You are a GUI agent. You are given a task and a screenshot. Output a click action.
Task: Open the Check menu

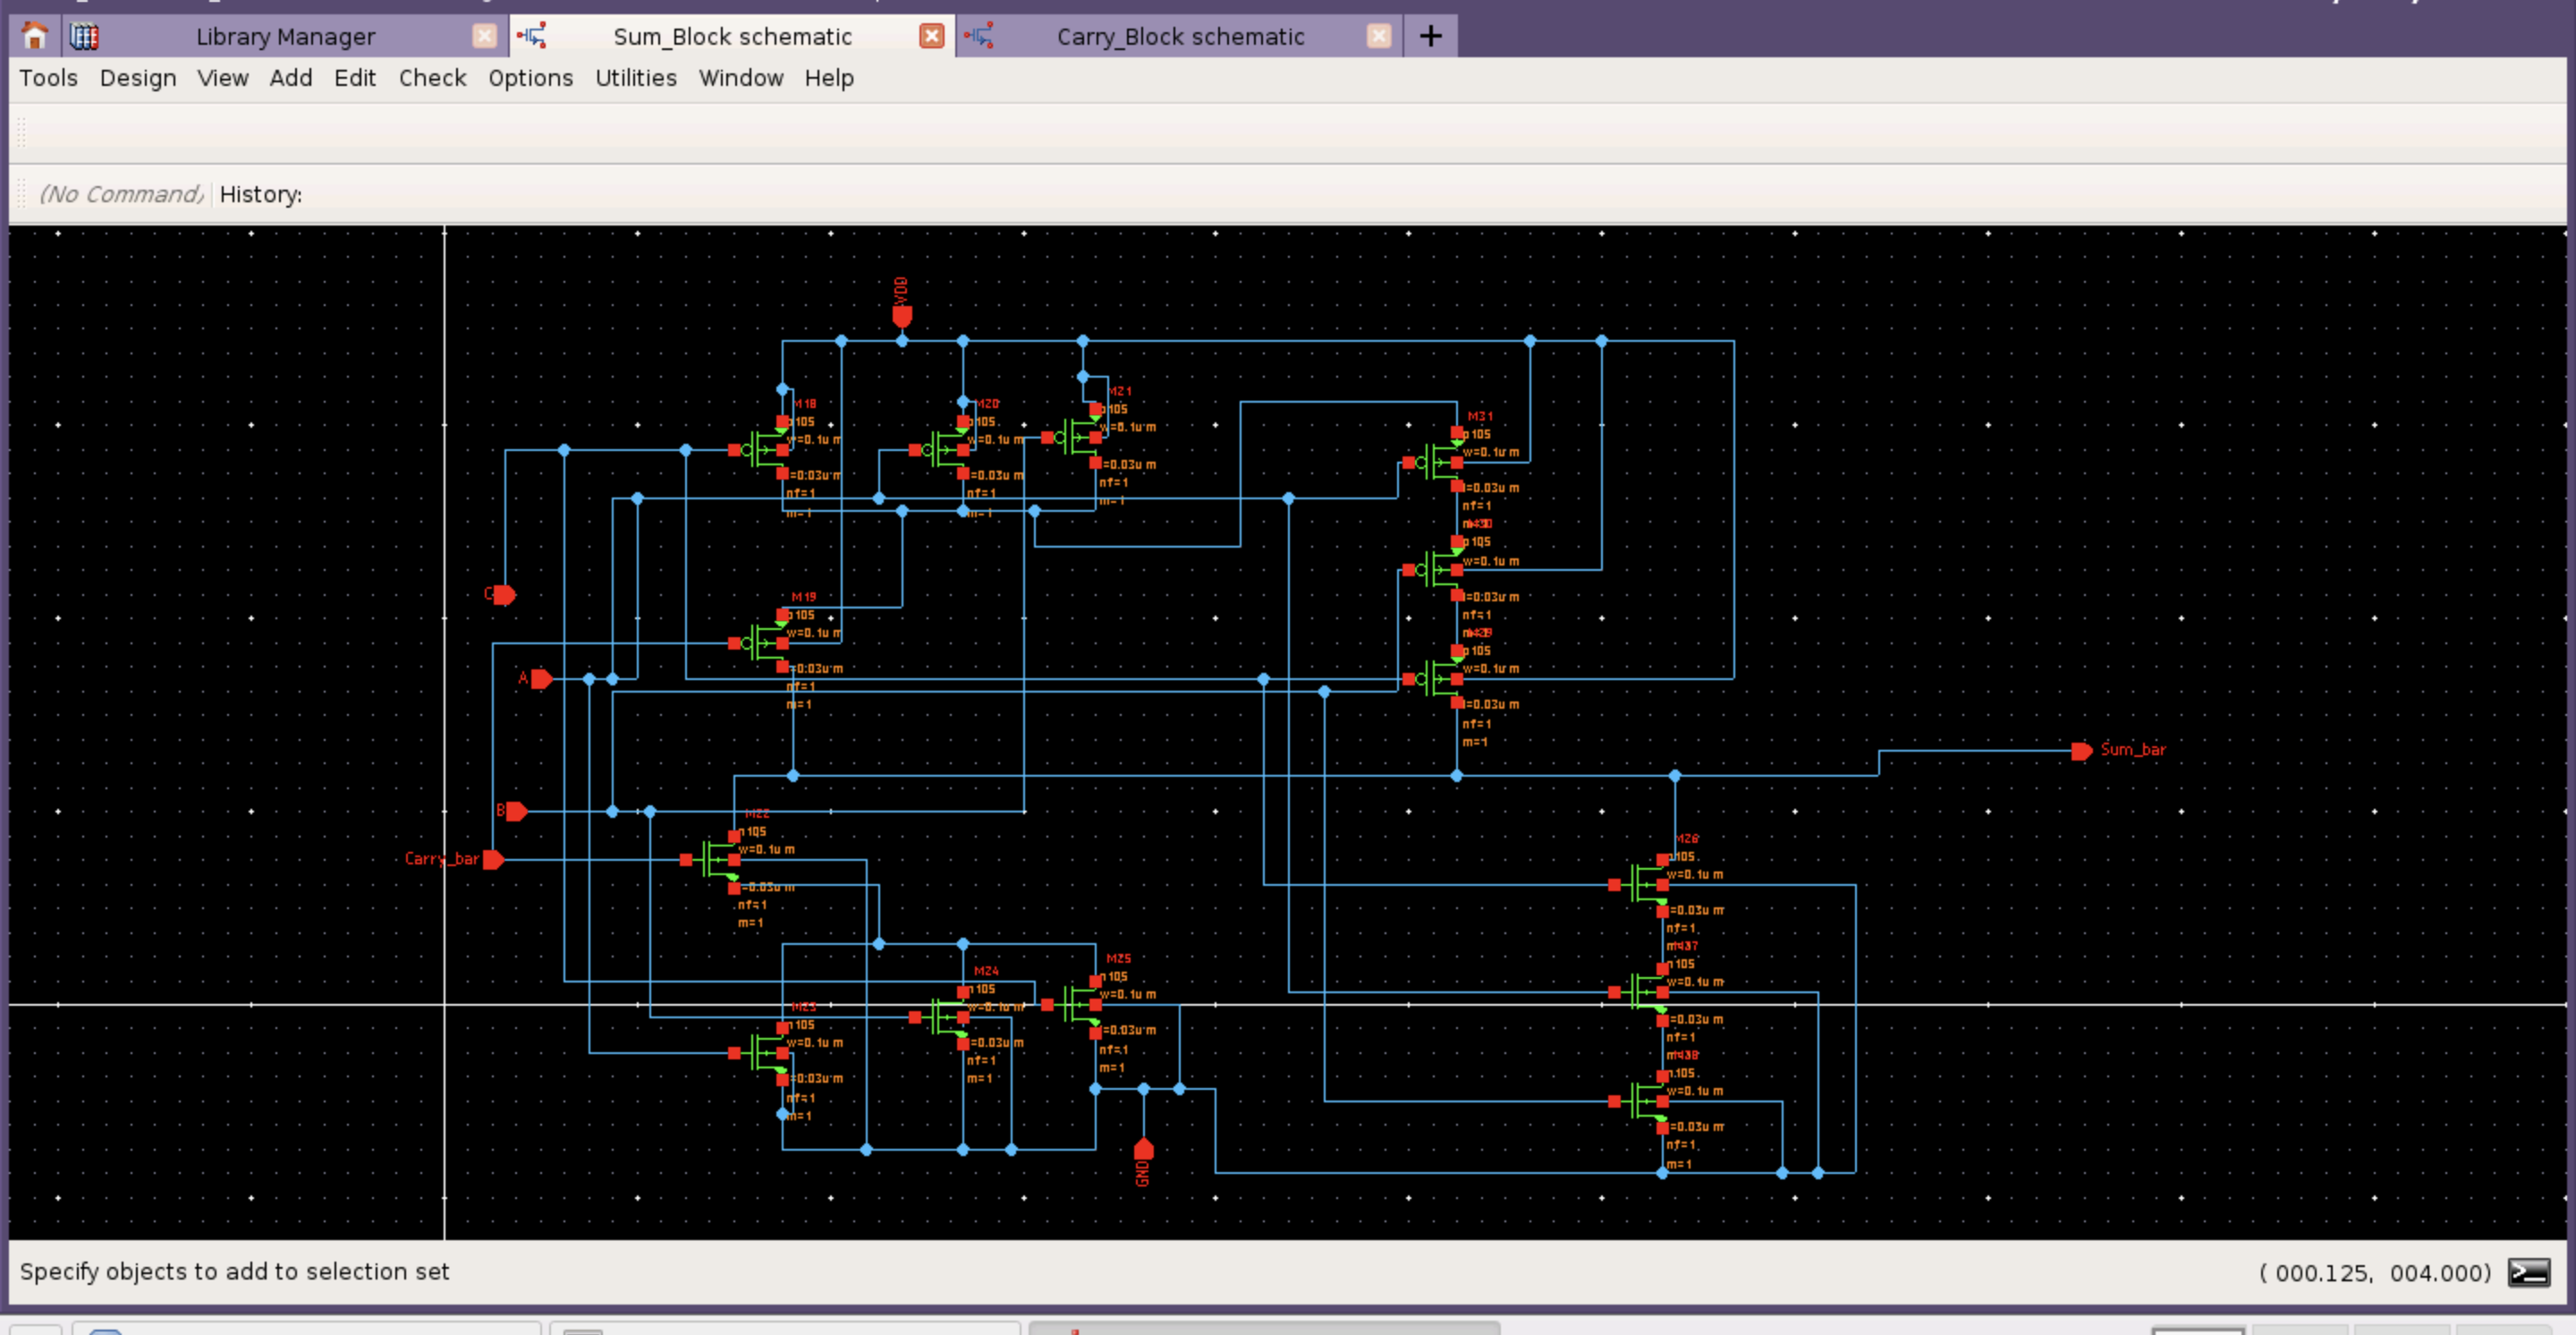[432, 78]
